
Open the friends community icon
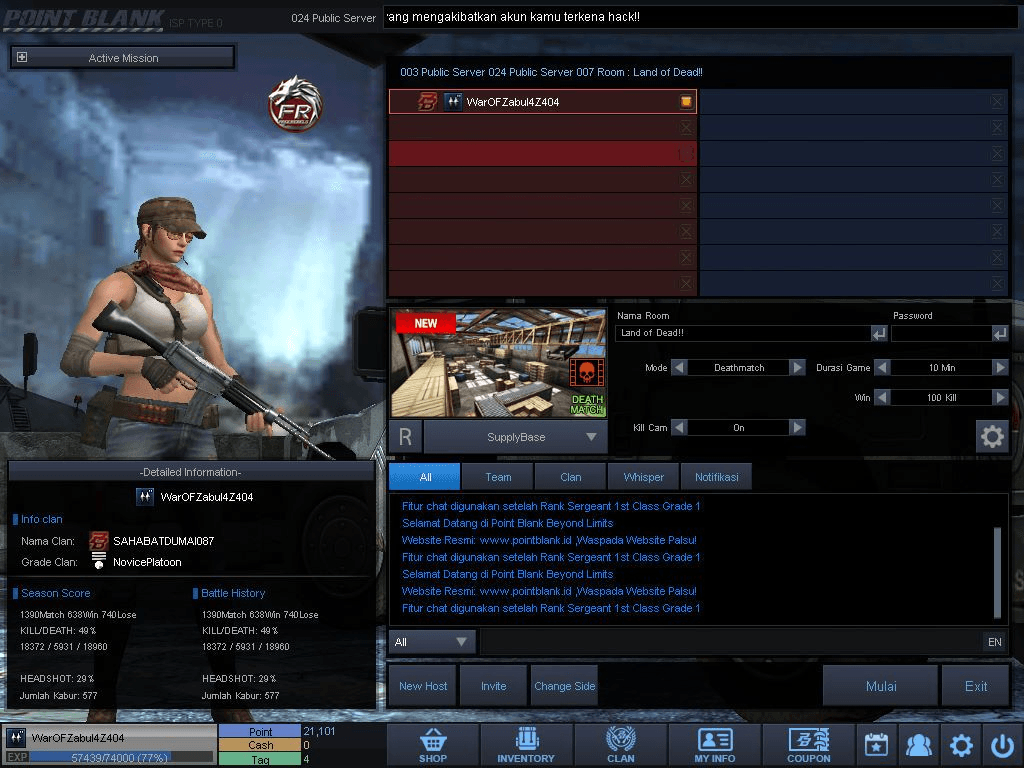[918, 745]
